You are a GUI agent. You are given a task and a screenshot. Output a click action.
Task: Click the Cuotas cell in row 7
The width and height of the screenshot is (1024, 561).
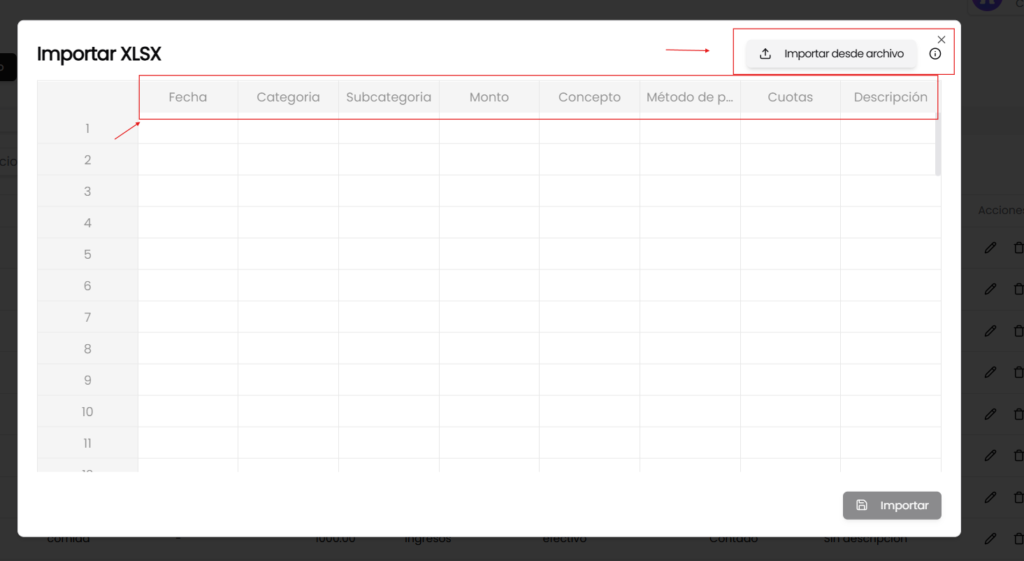click(x=790, y=317)
